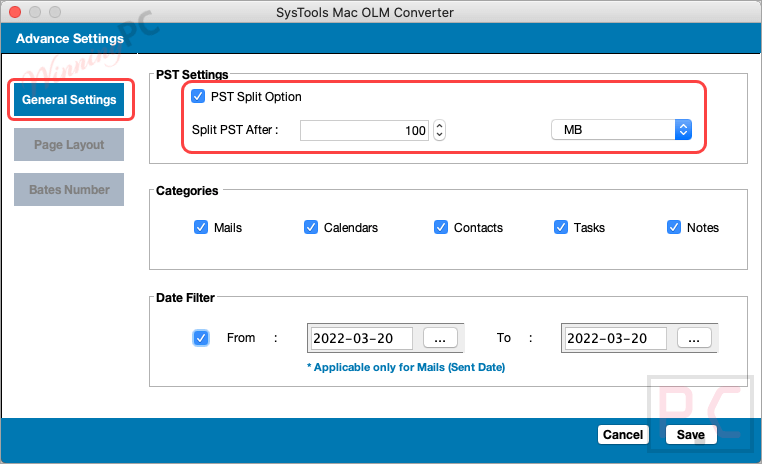Open the Bates Number tab

click(x=69, y=189)
